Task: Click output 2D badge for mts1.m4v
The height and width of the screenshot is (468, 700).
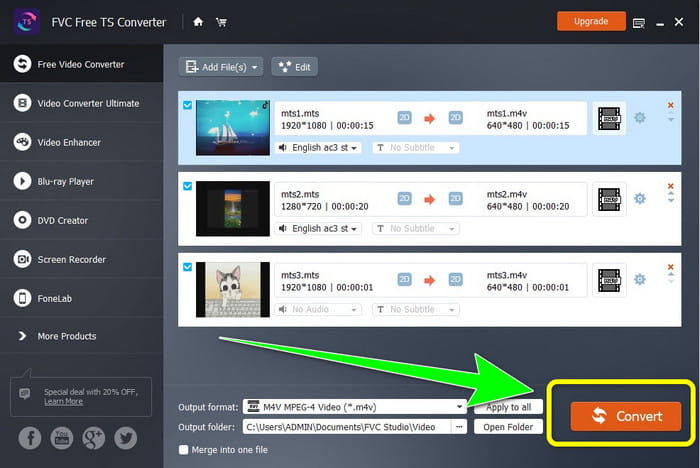Action: (x=455, y=118)
